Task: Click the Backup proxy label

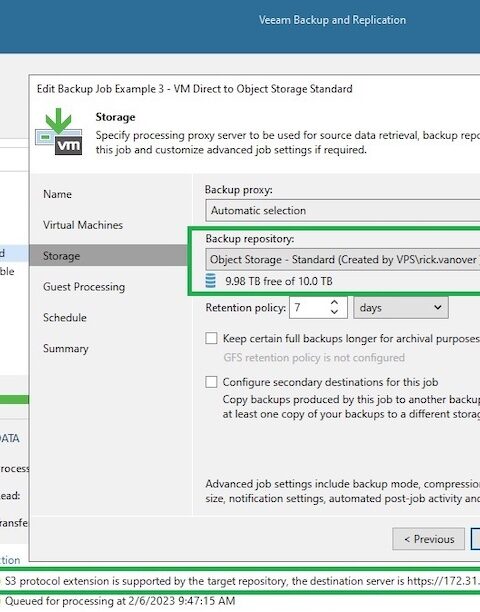Action: coord(239,190)
